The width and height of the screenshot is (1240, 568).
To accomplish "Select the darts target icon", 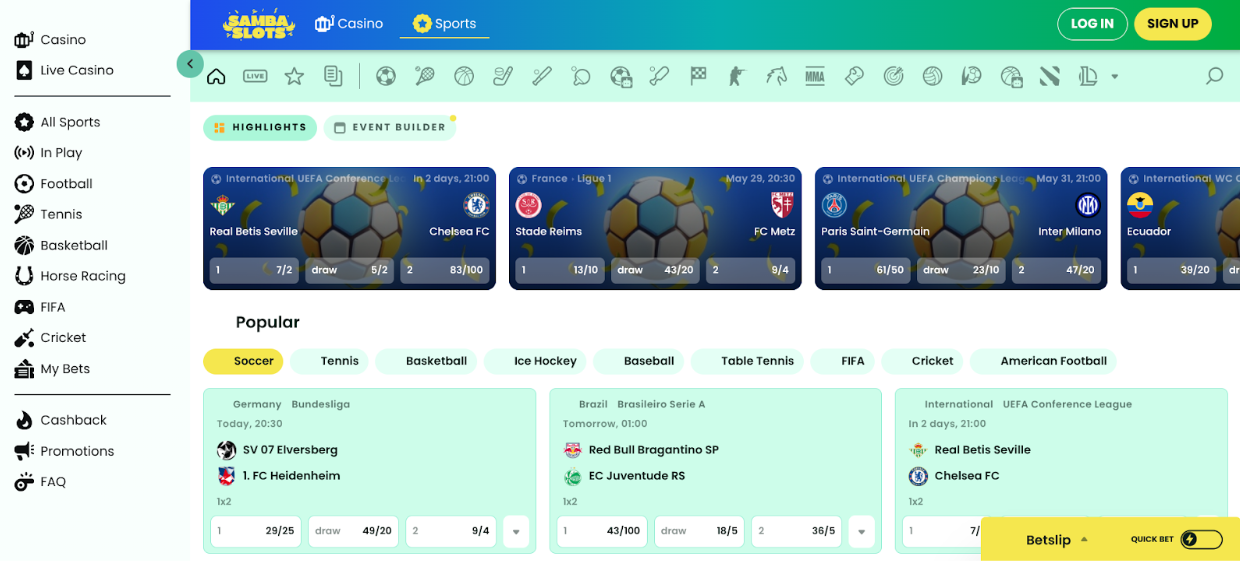I will click(893, 76).
